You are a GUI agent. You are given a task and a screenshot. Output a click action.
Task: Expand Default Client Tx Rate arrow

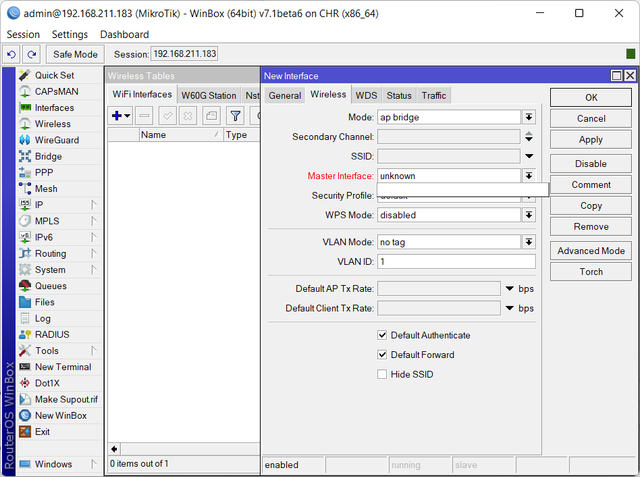tap(510, 308)
